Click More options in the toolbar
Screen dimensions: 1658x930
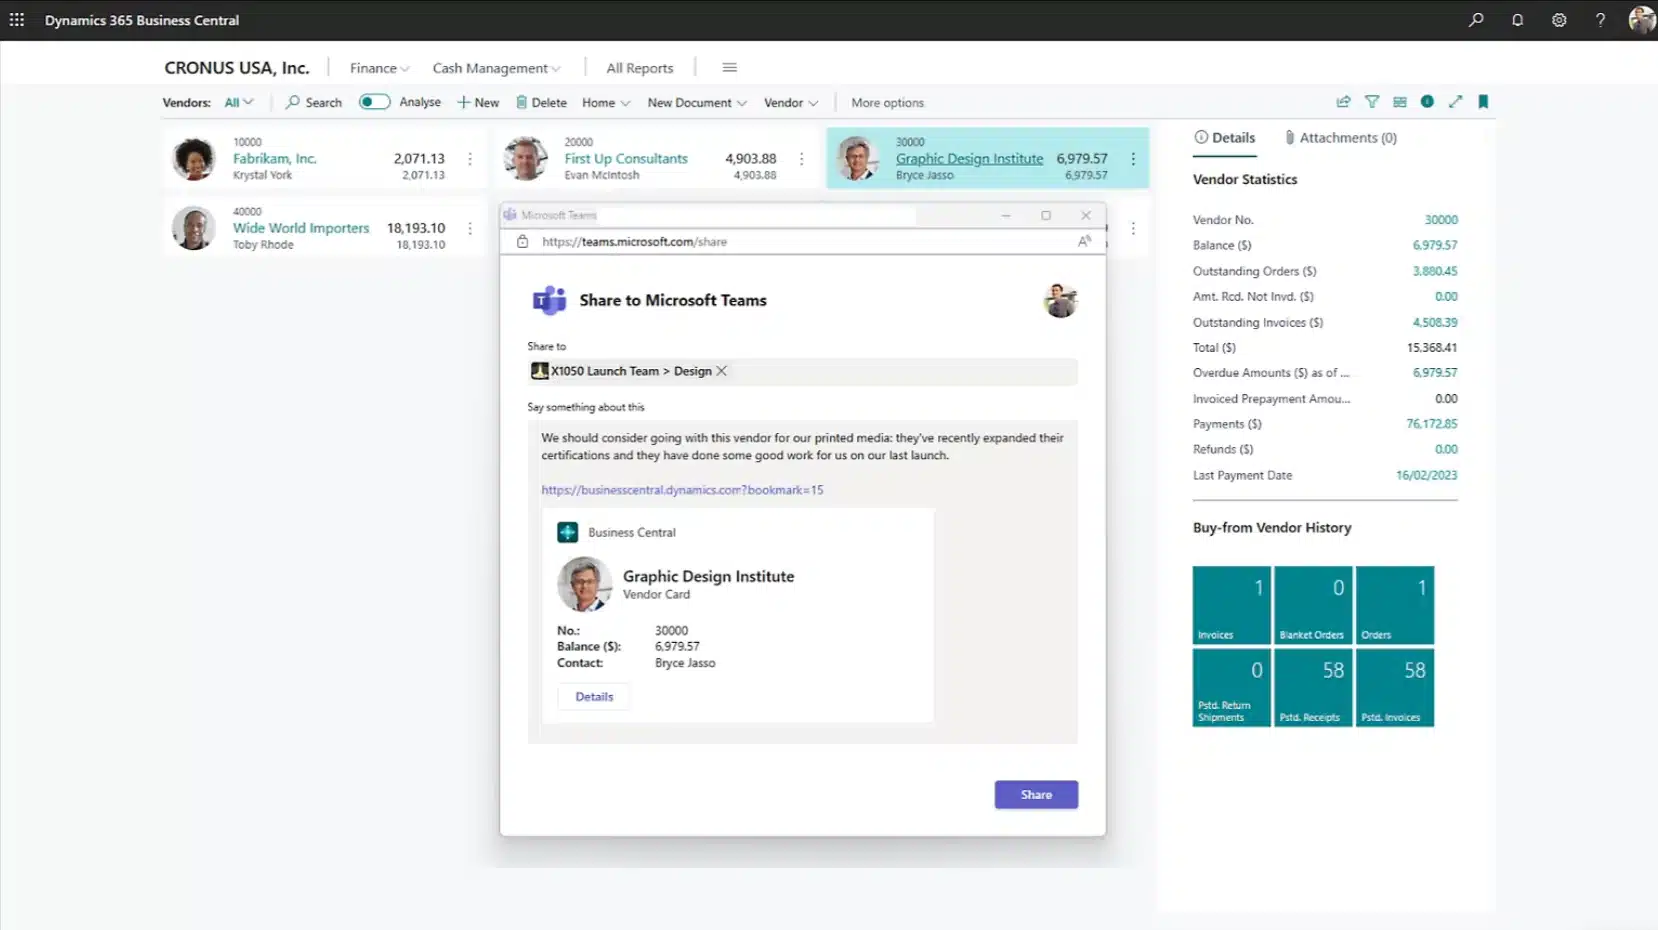point(887,102)
